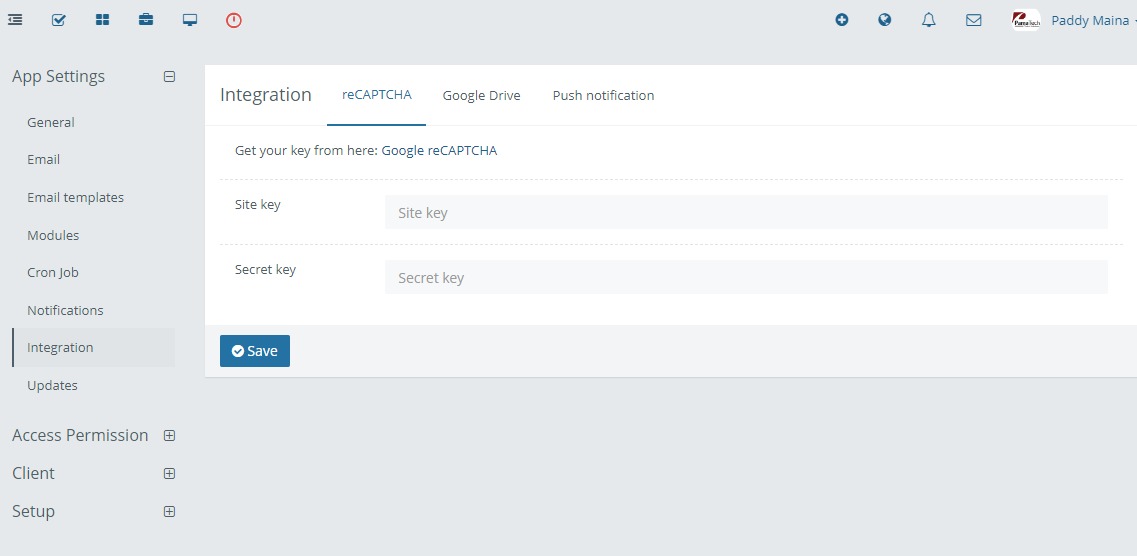Switch to the Push notification tab

(603, 95)
